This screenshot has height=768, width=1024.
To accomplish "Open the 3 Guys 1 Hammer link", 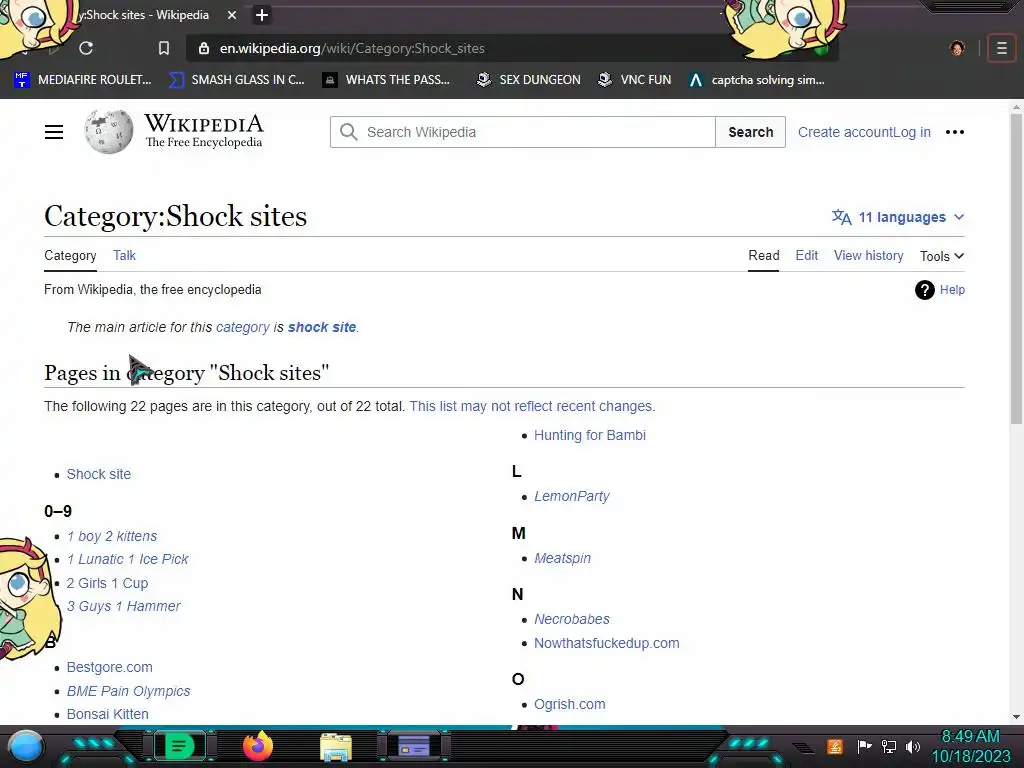I will [123, 606].
